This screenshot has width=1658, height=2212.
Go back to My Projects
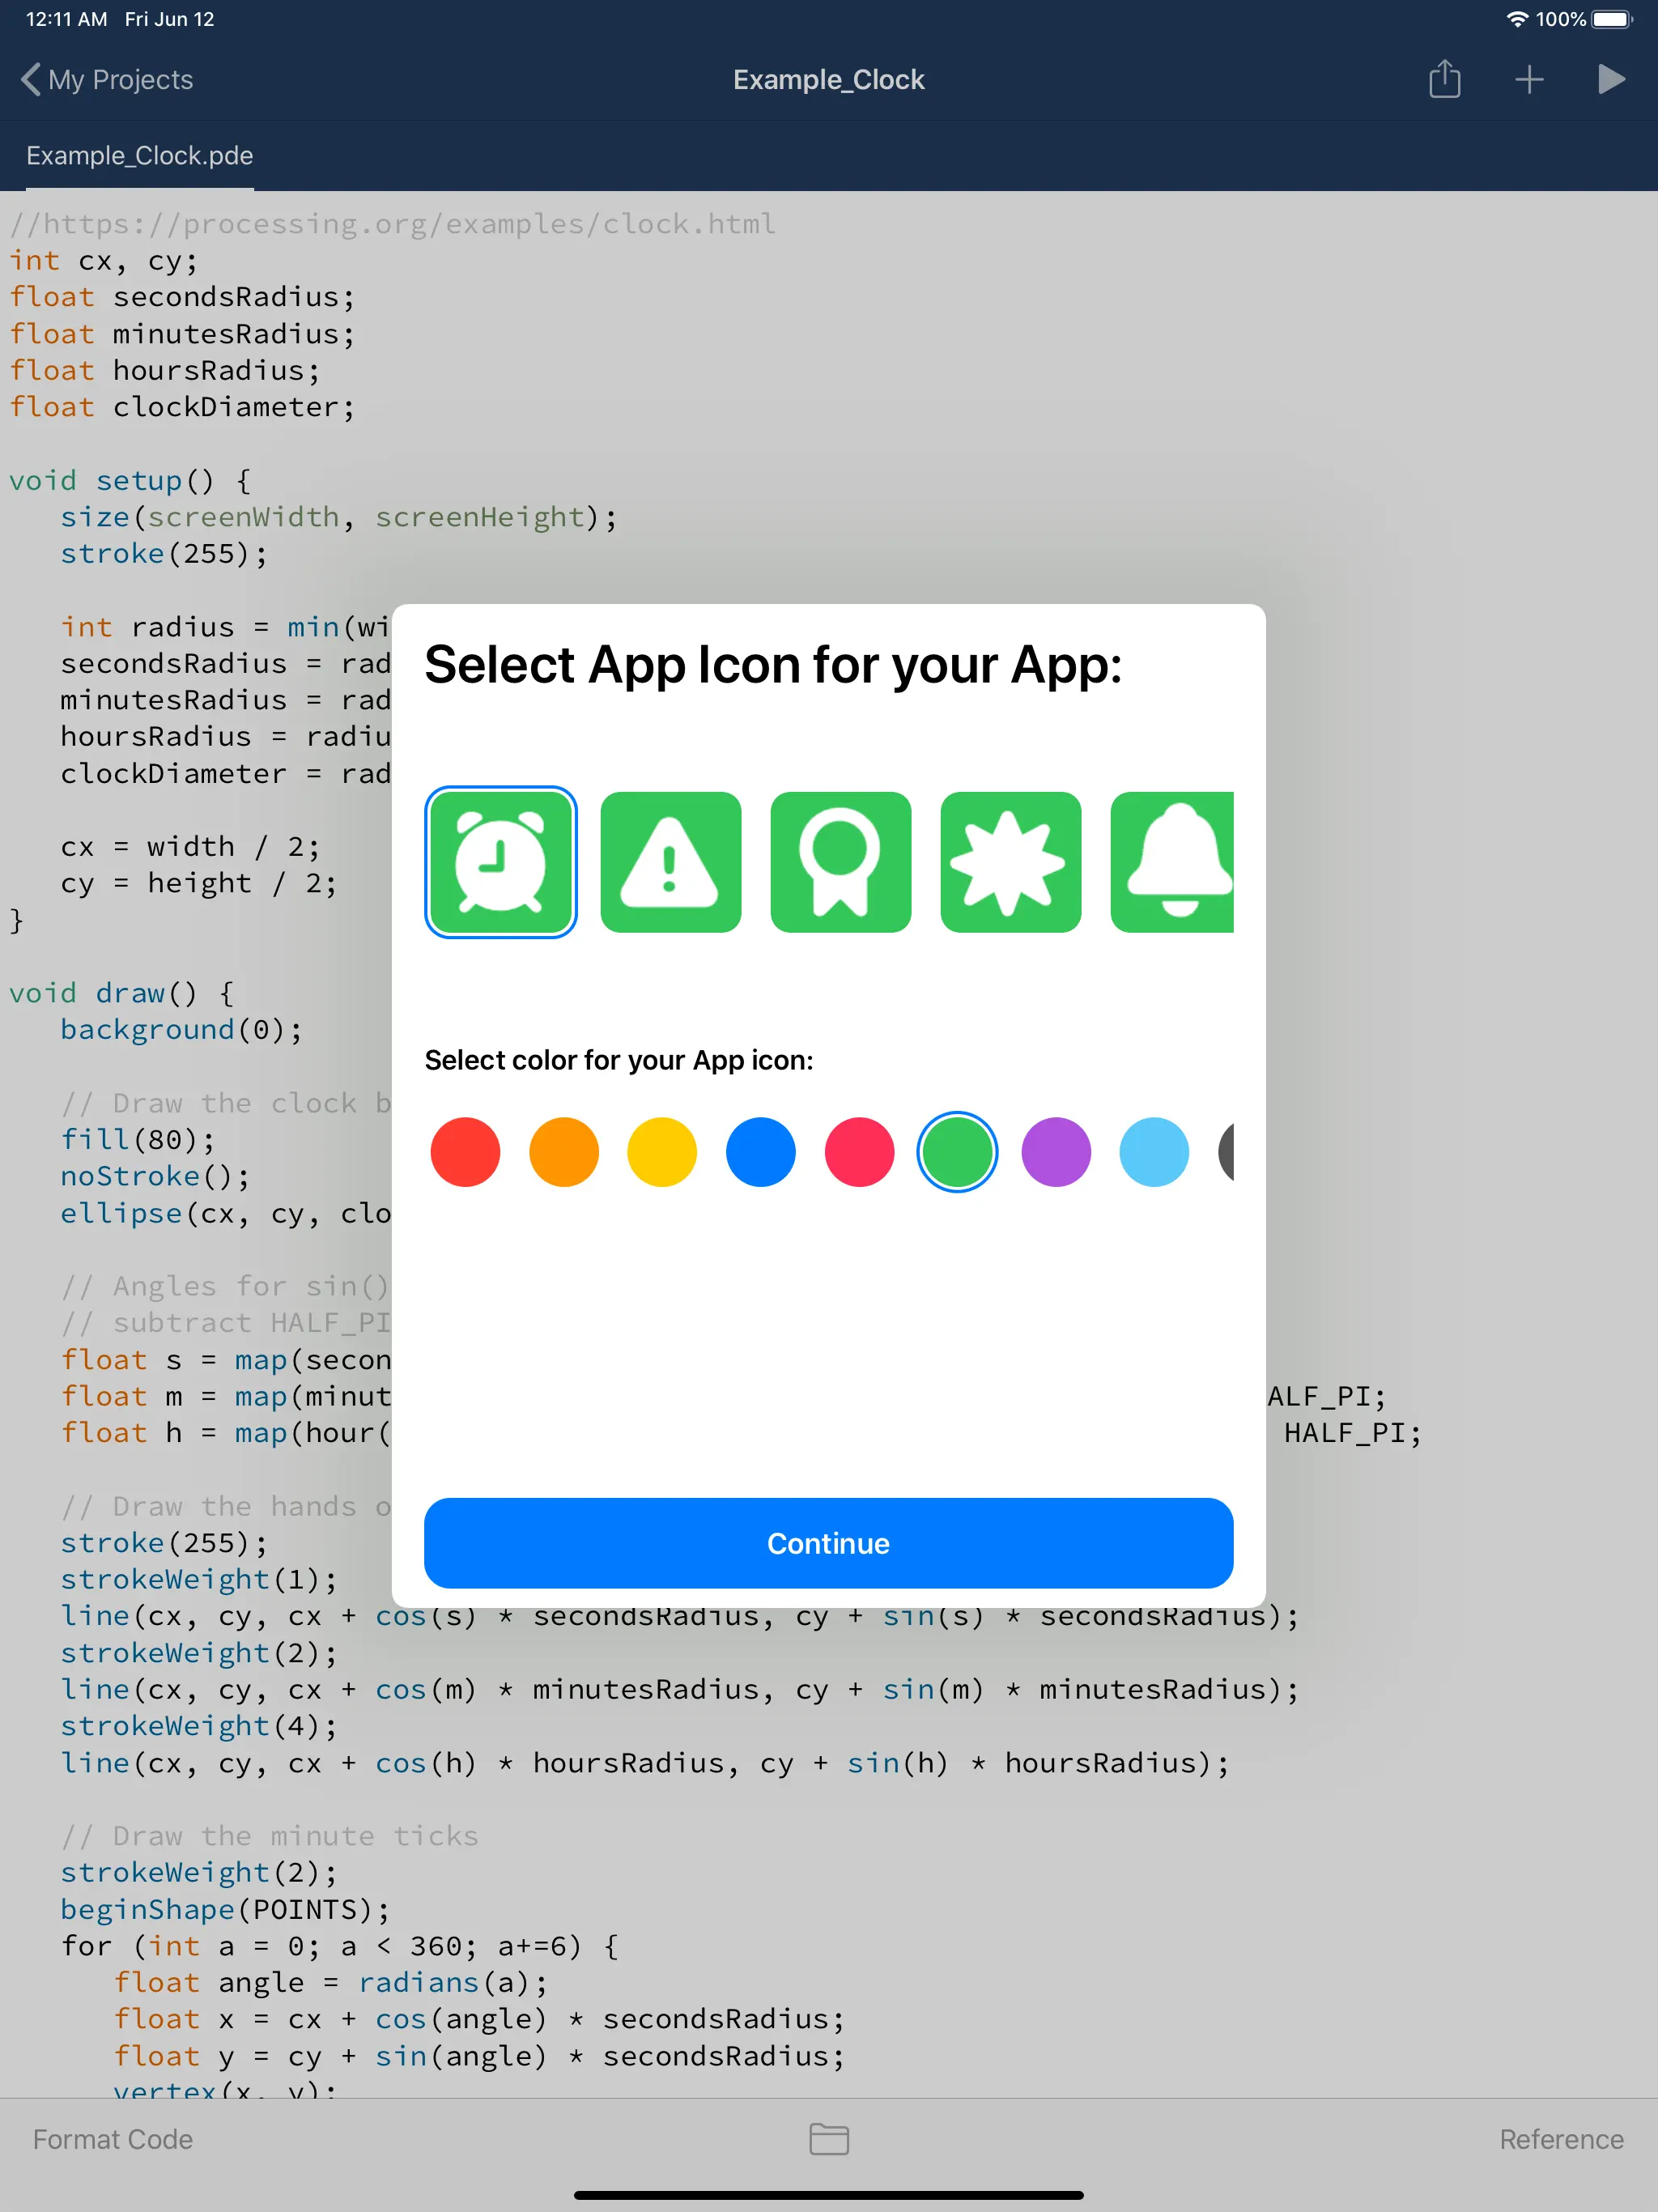point(108,79)
